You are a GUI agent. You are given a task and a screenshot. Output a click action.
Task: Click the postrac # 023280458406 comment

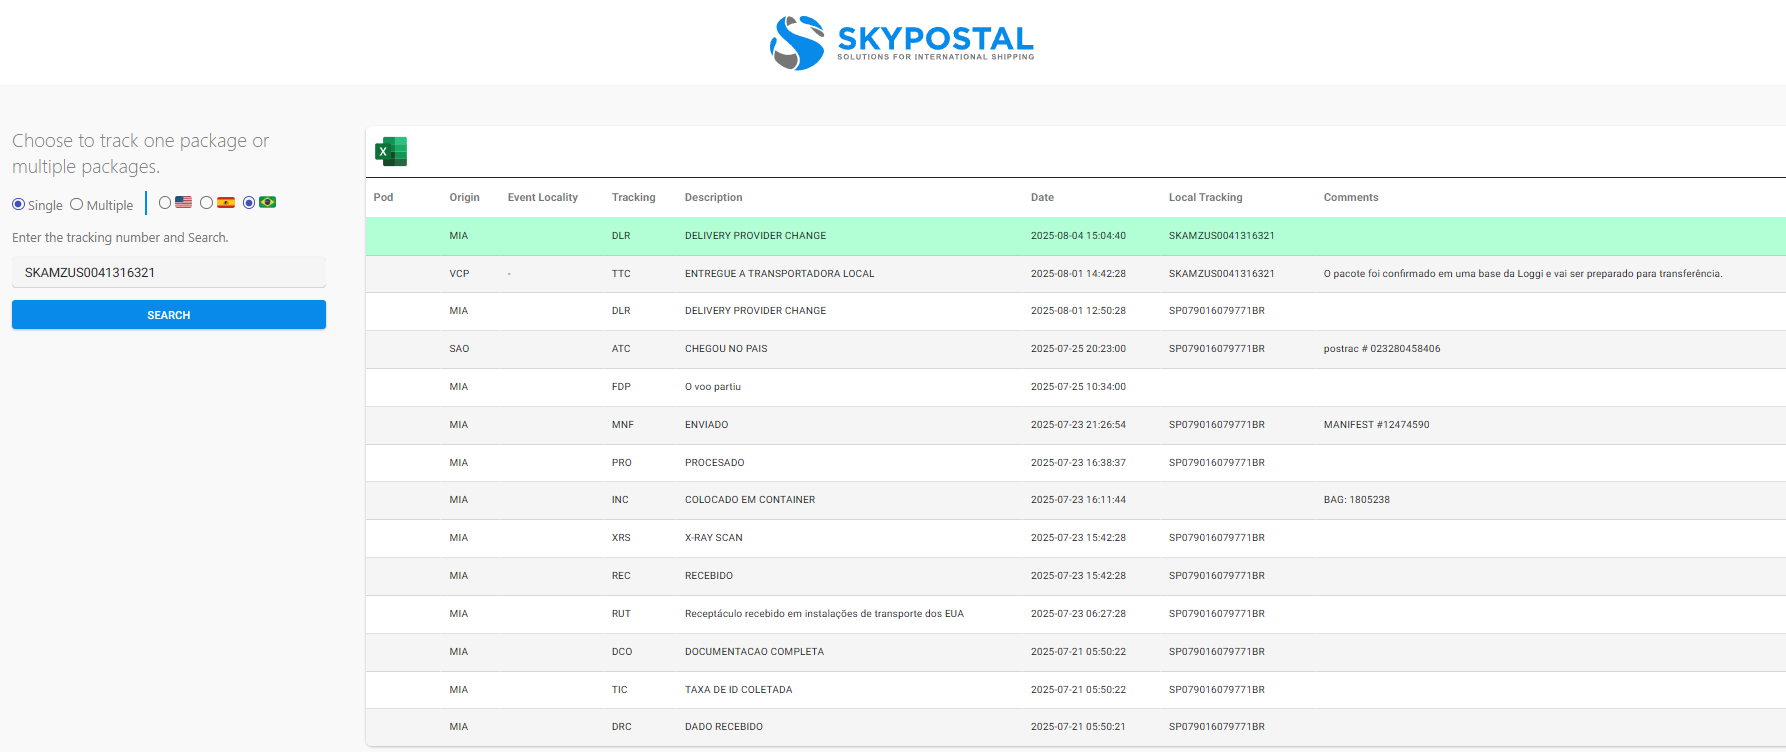tap(1382, 349)
